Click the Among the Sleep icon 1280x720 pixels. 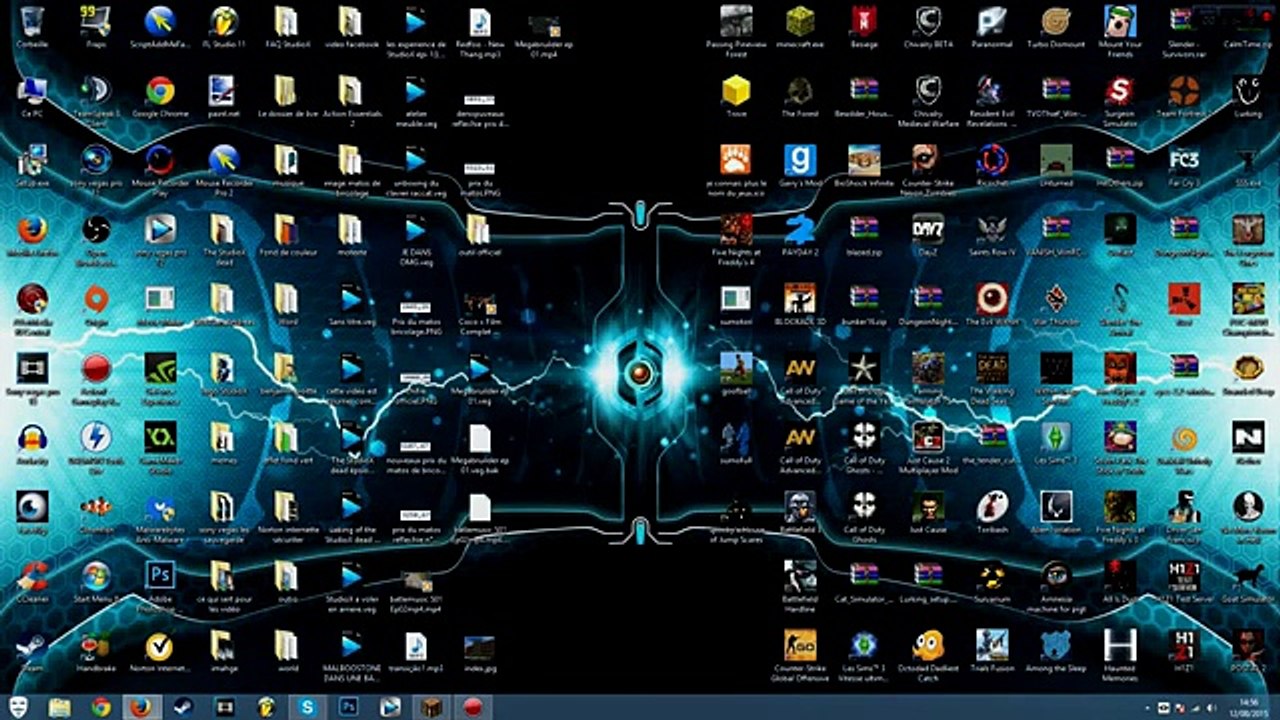1056,645
